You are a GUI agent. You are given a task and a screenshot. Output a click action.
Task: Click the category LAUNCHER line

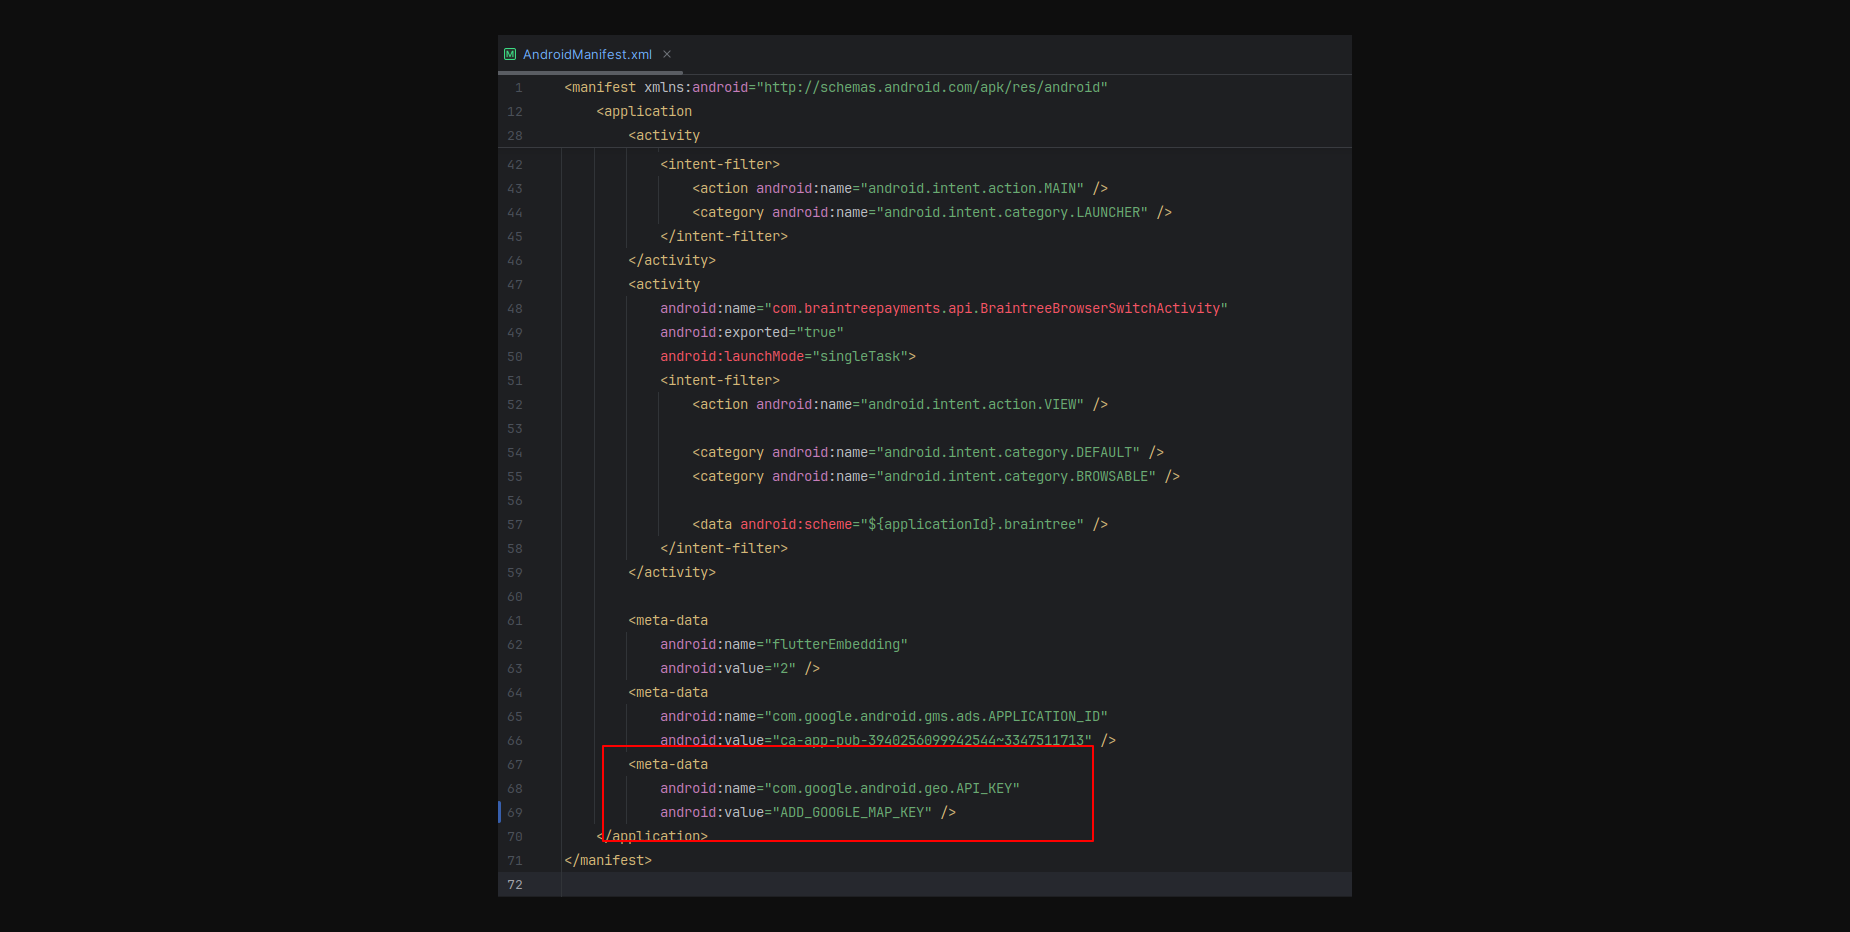tap(932, 213)
